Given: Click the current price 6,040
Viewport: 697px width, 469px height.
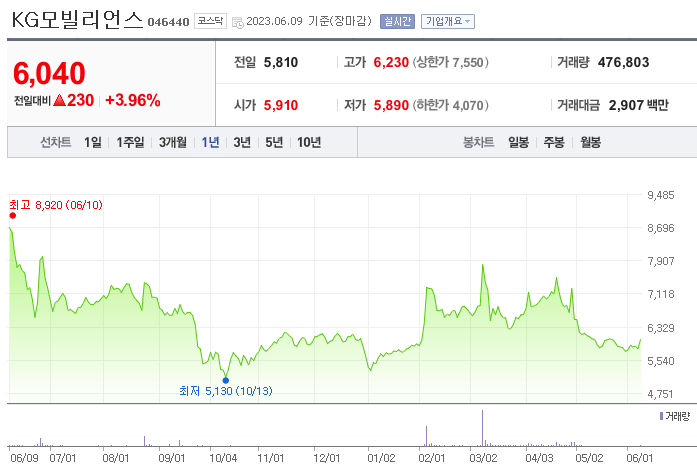Looking at the screenshot, I should coord(49,73).
